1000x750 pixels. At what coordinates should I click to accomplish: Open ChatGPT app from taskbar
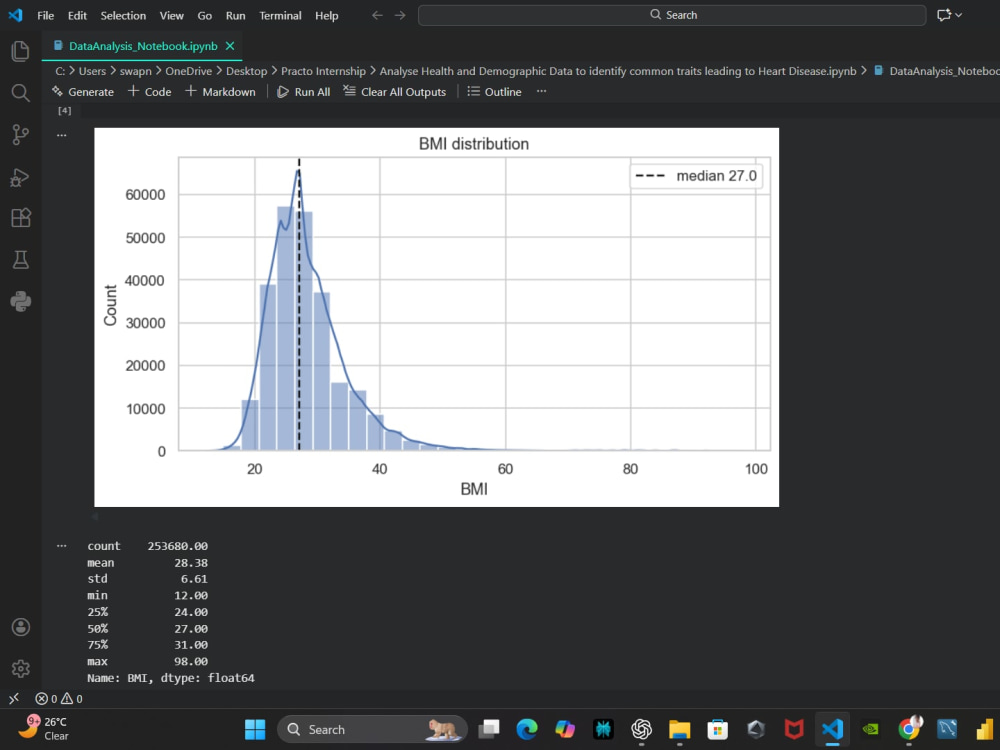642,729
